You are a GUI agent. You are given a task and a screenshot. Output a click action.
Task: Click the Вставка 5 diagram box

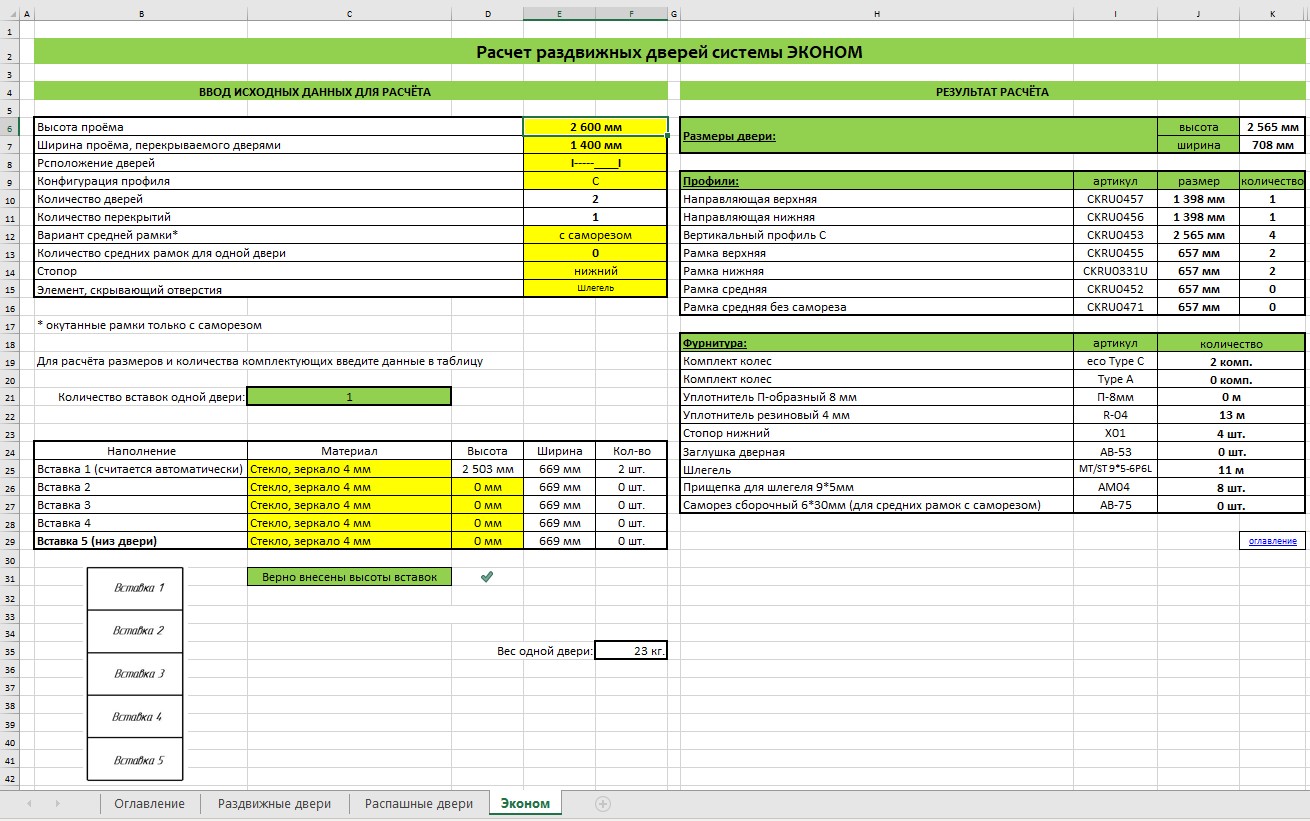pos(136,760)
